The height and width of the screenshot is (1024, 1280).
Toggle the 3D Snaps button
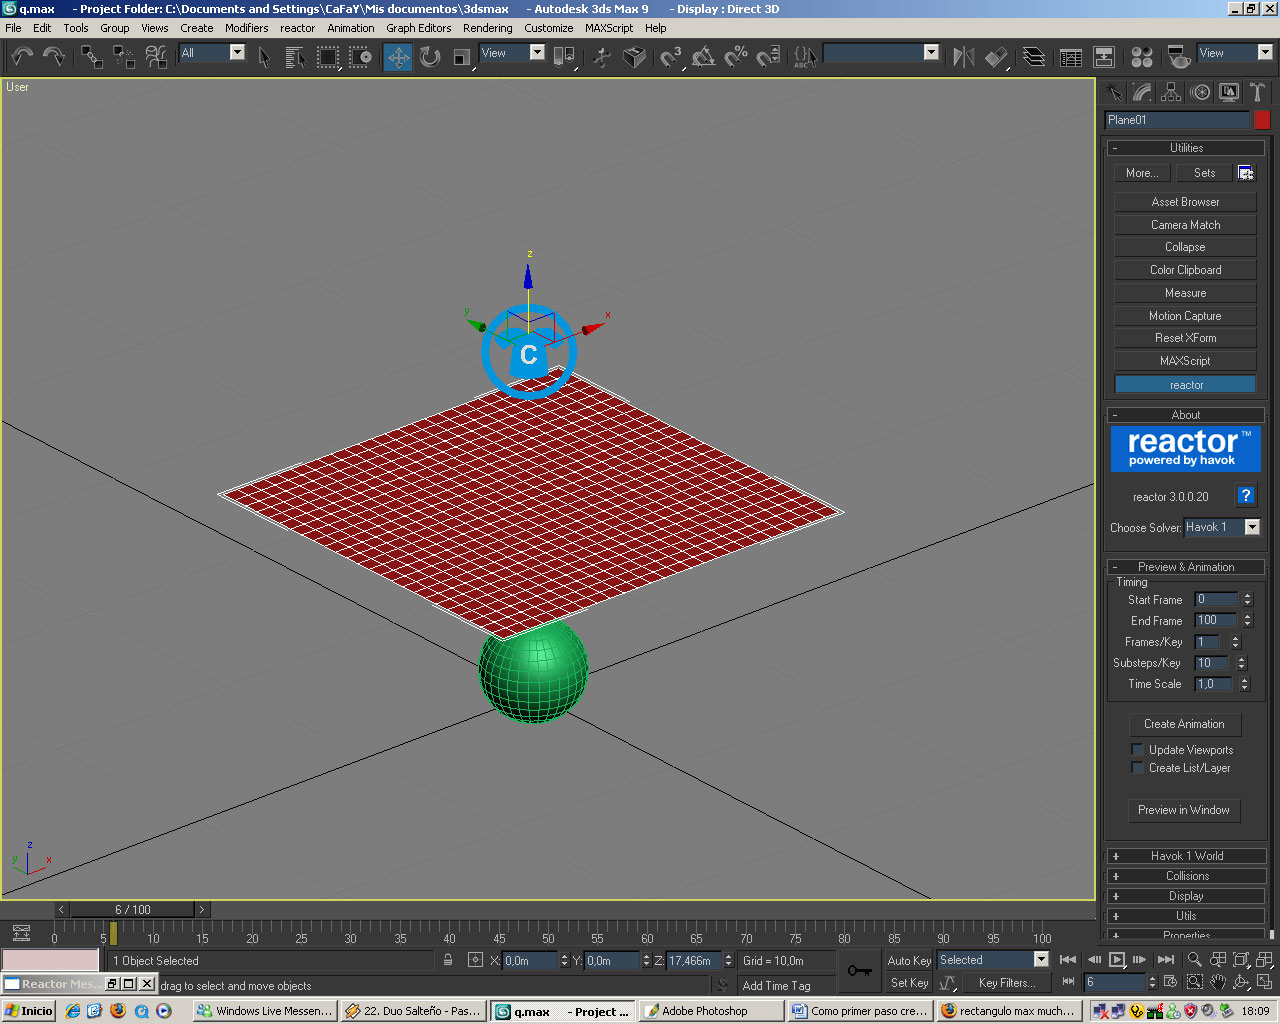(671, 57)
